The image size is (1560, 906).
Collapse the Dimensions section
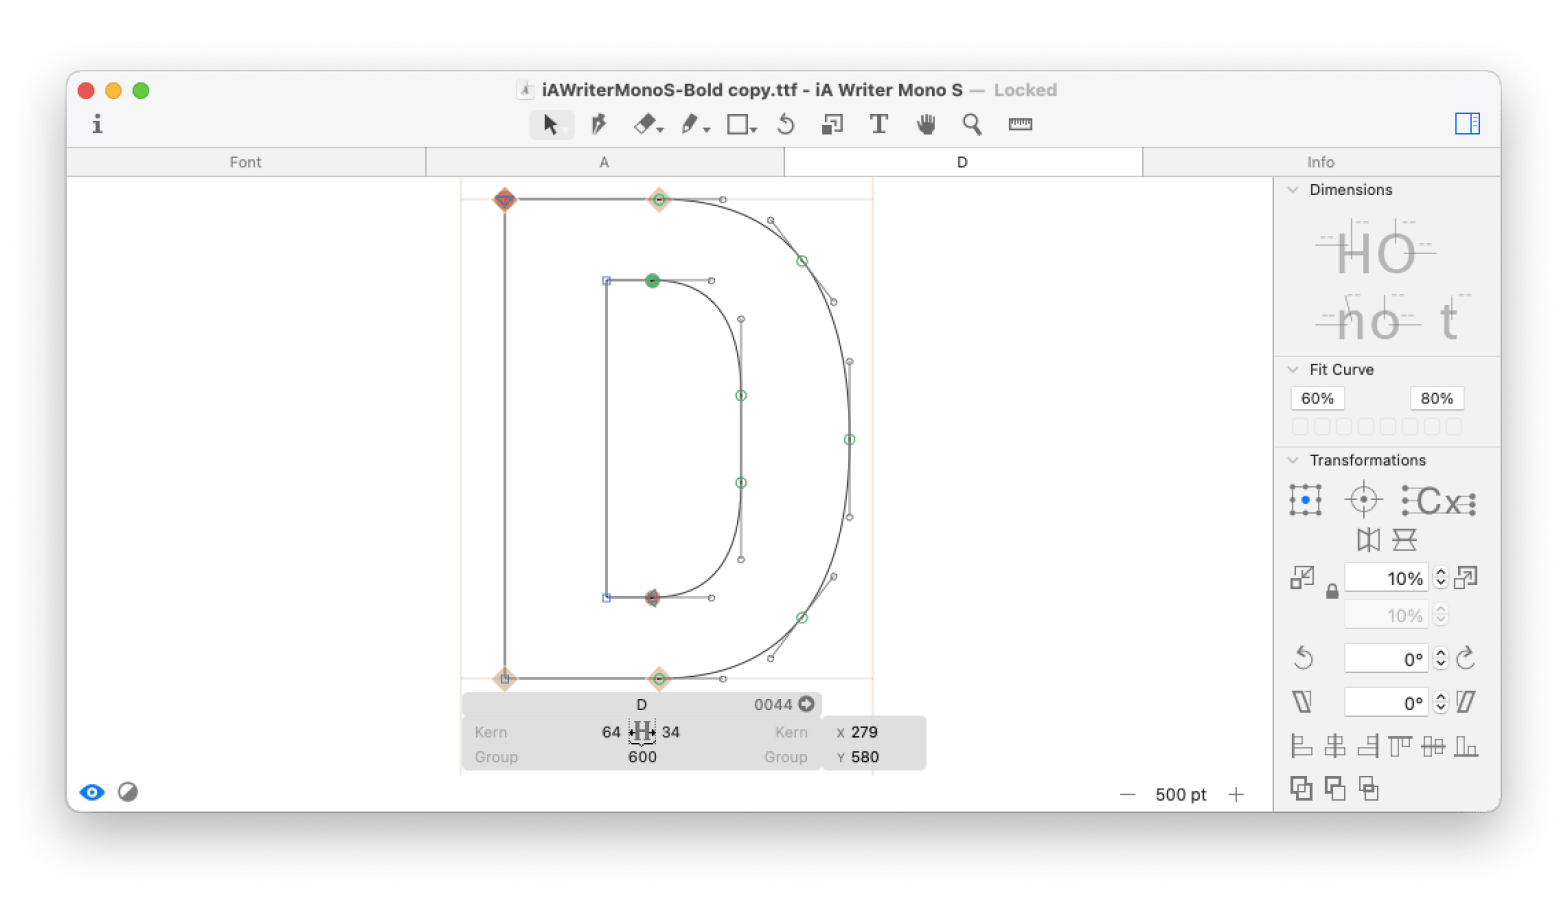[x=1293, y=190]
